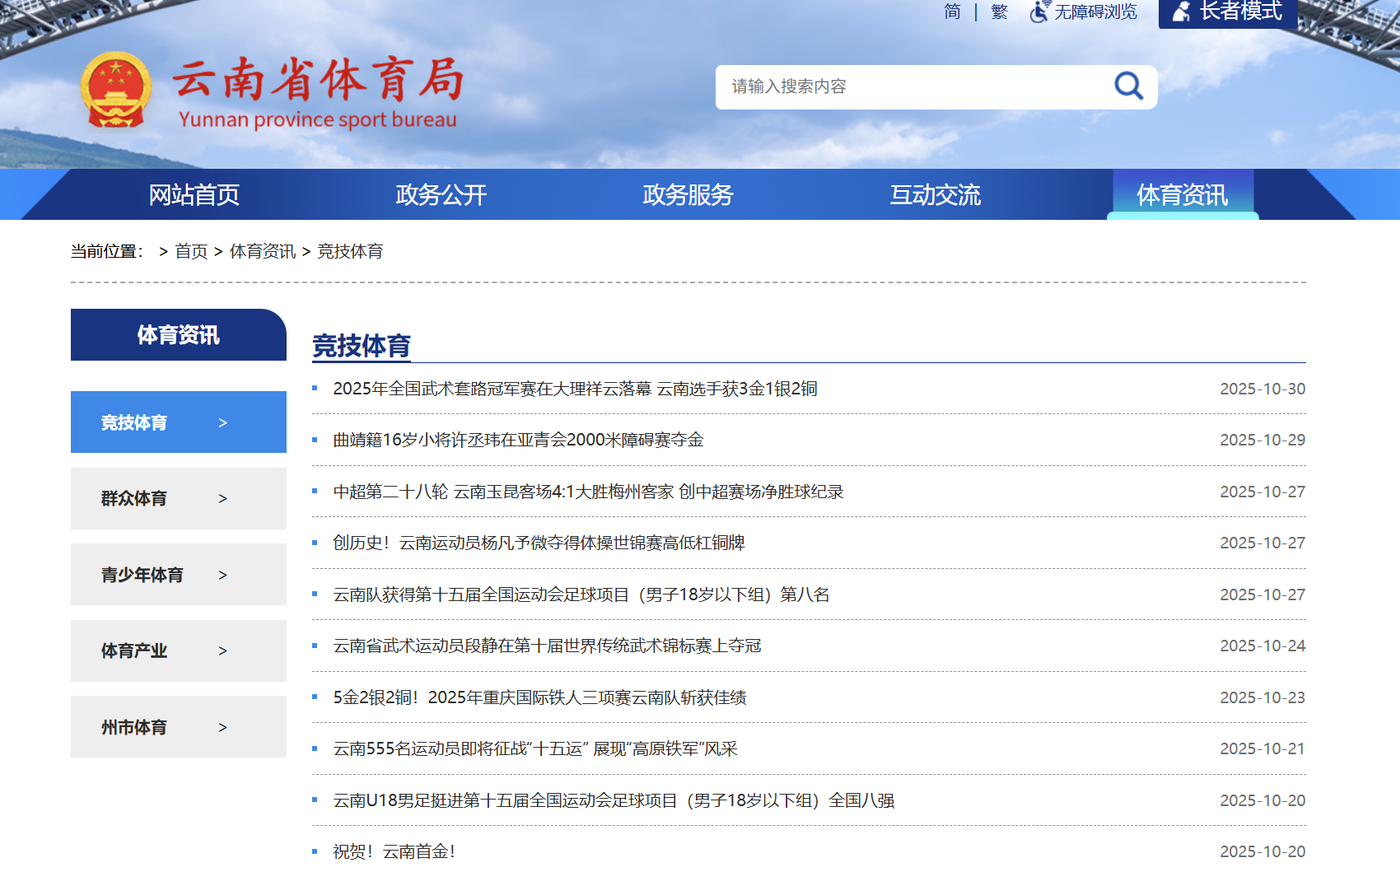Select the 竞技体育 sidebar item
Viewport: 1400px width, 872px height.
134,423
